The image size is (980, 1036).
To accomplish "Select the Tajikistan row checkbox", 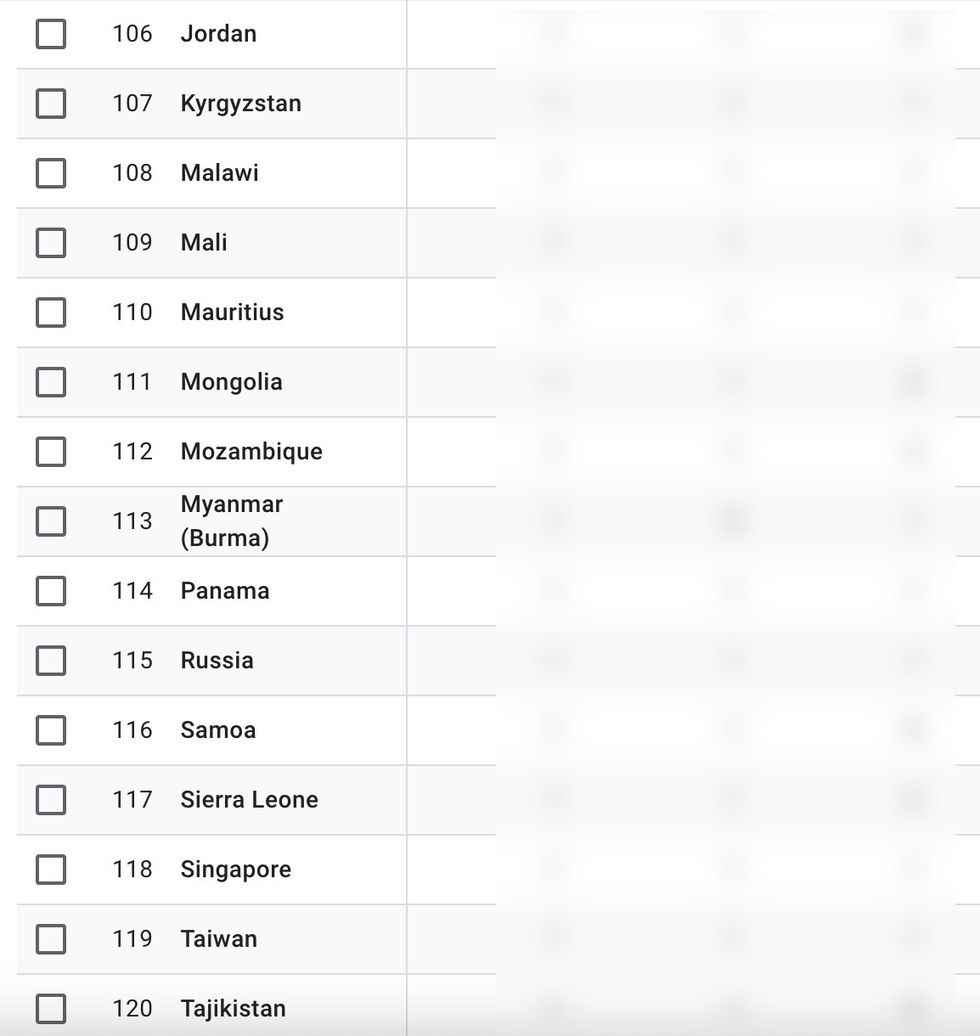I will coord(51,1009).
